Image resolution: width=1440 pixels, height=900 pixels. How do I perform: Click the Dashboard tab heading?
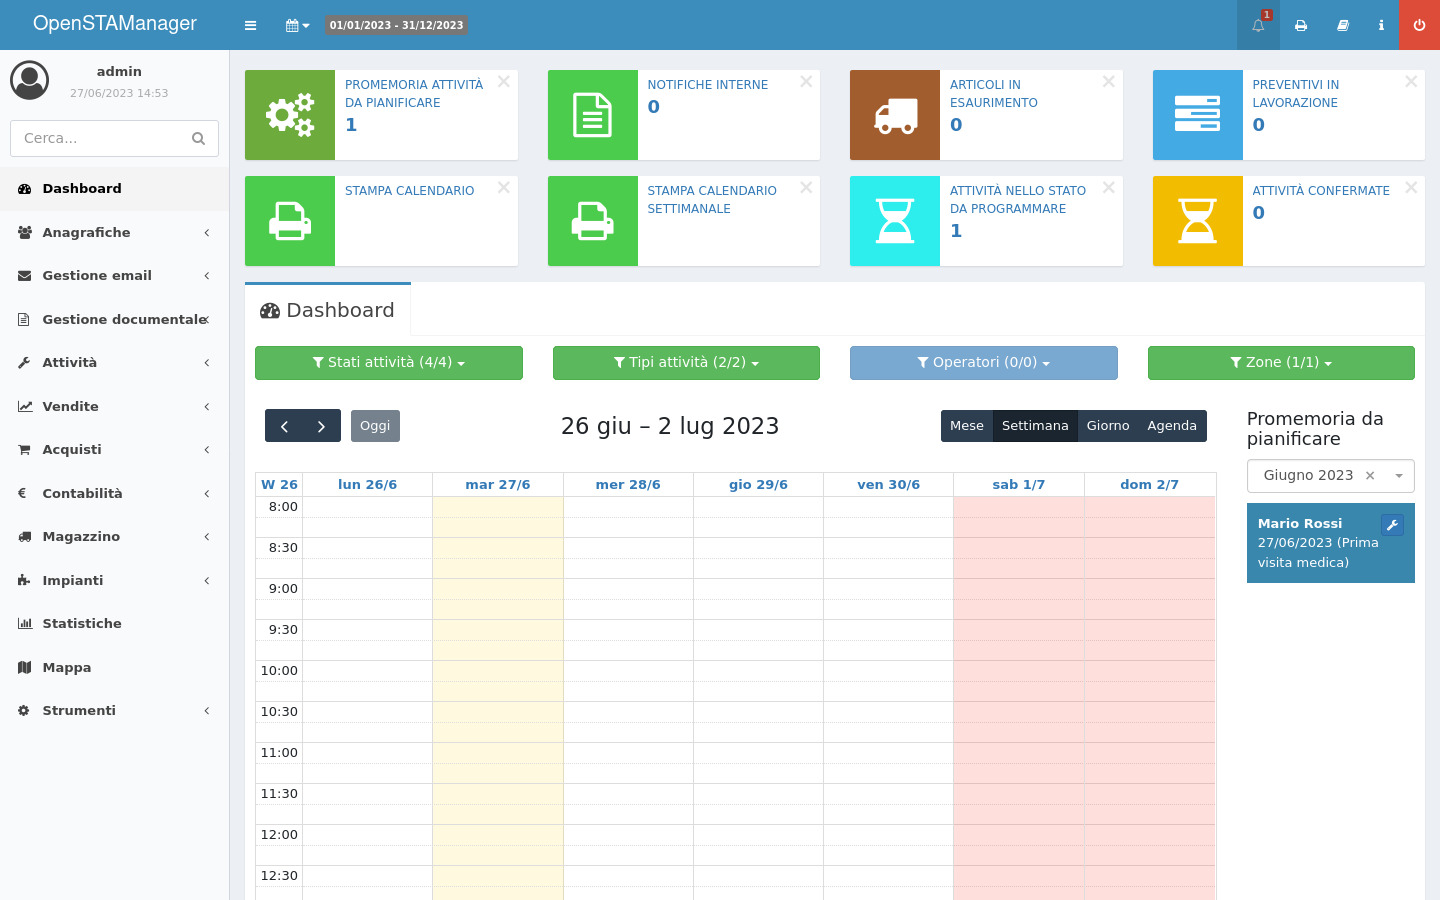tap(328, 311)
